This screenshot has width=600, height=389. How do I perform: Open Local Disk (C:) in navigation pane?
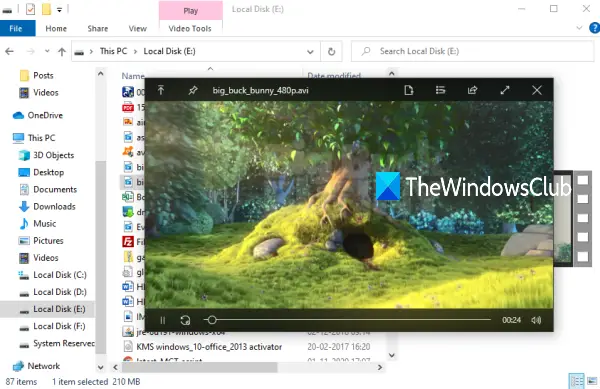[x=60, y=275]
